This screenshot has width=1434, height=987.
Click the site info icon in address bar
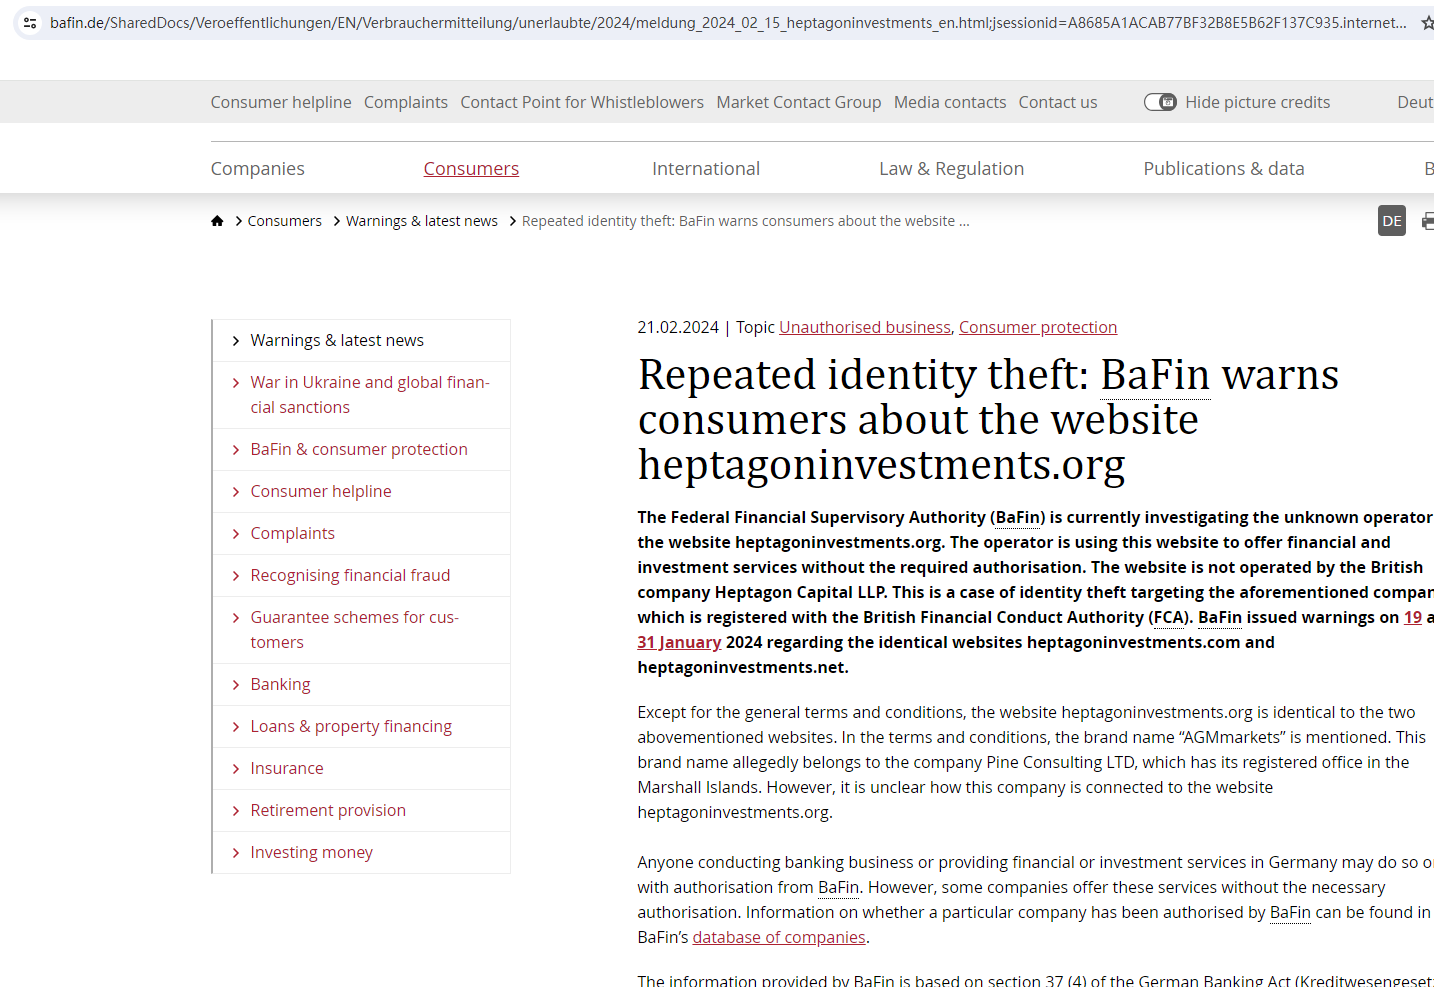click(x=30, y=22)
